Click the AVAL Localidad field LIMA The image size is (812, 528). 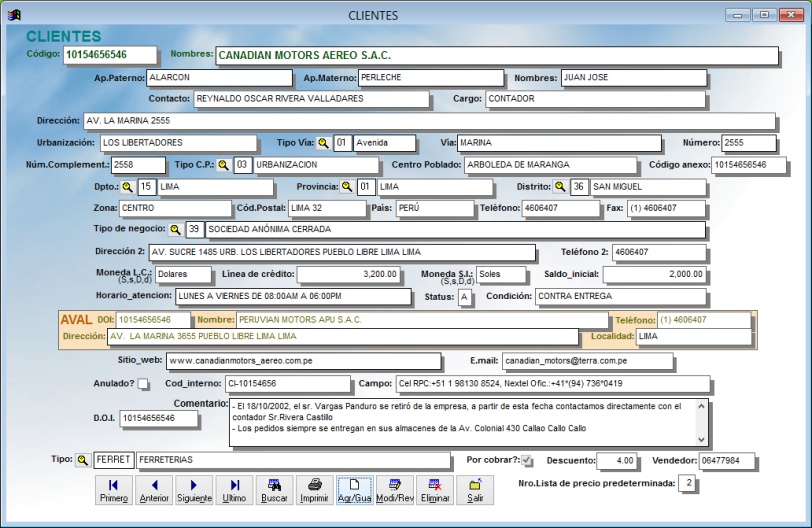pyautogui.click(x=693, y=336)
